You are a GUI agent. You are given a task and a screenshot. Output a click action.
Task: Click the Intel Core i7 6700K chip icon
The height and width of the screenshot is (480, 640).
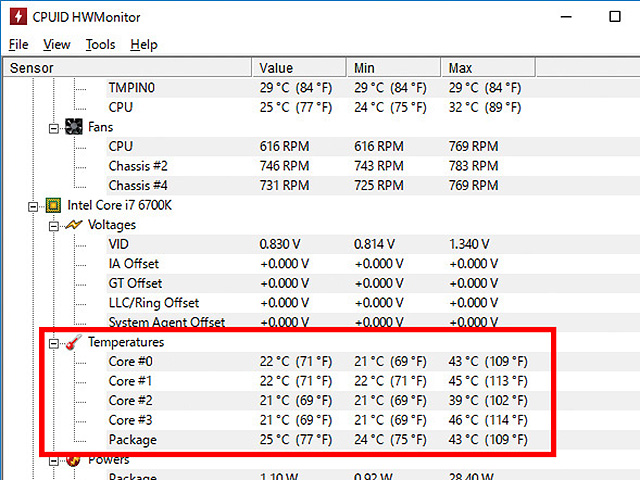pos(53,205)
